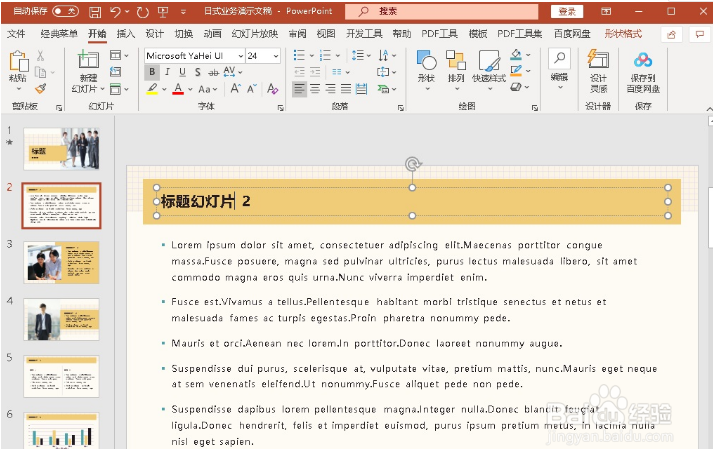Apply bulleted list formatting
This screenshot has width=713, height=461.
(299, 56)
